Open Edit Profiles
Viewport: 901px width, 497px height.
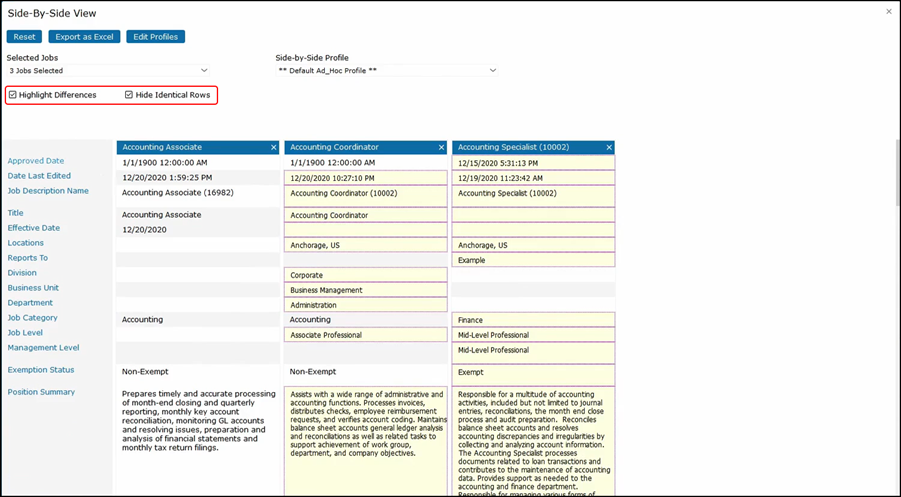coord(155,37)
